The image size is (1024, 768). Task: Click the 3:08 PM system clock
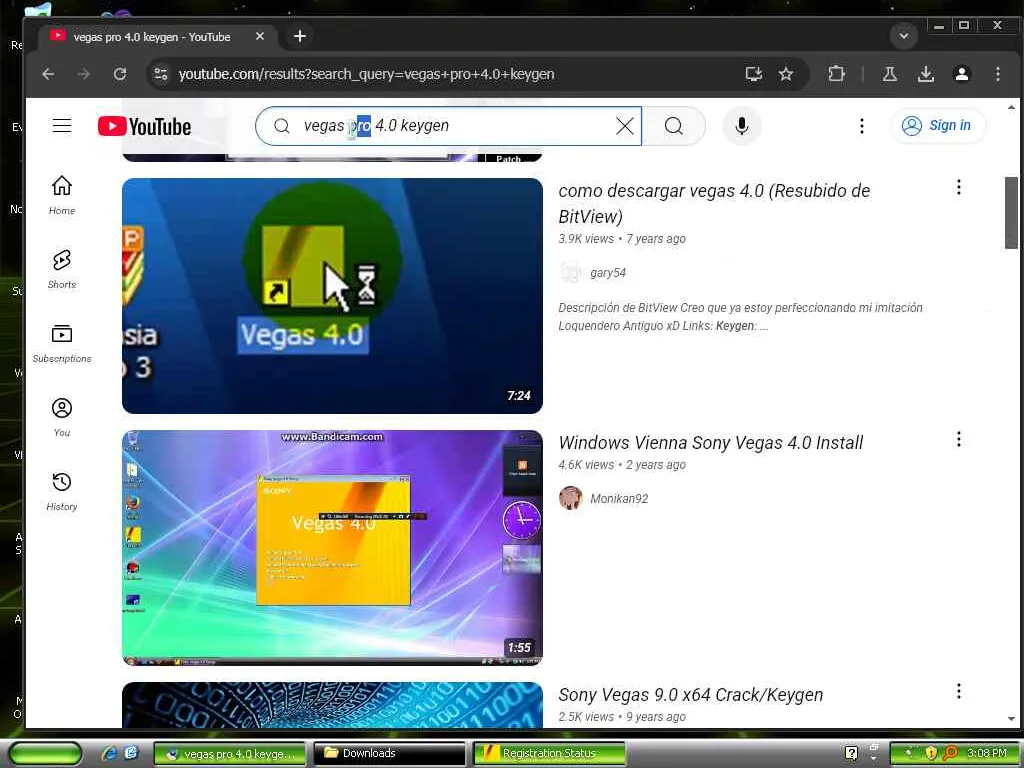(987, 754)
